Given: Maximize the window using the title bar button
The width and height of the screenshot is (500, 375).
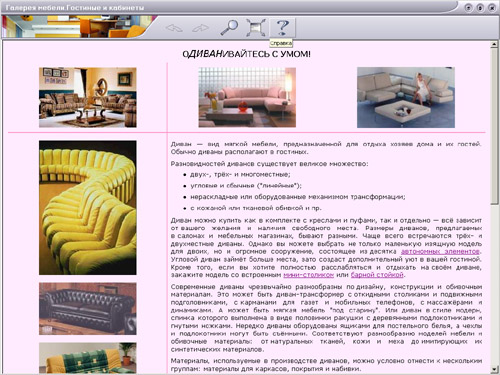Looking at the screenshot, I should pos(480,7).
